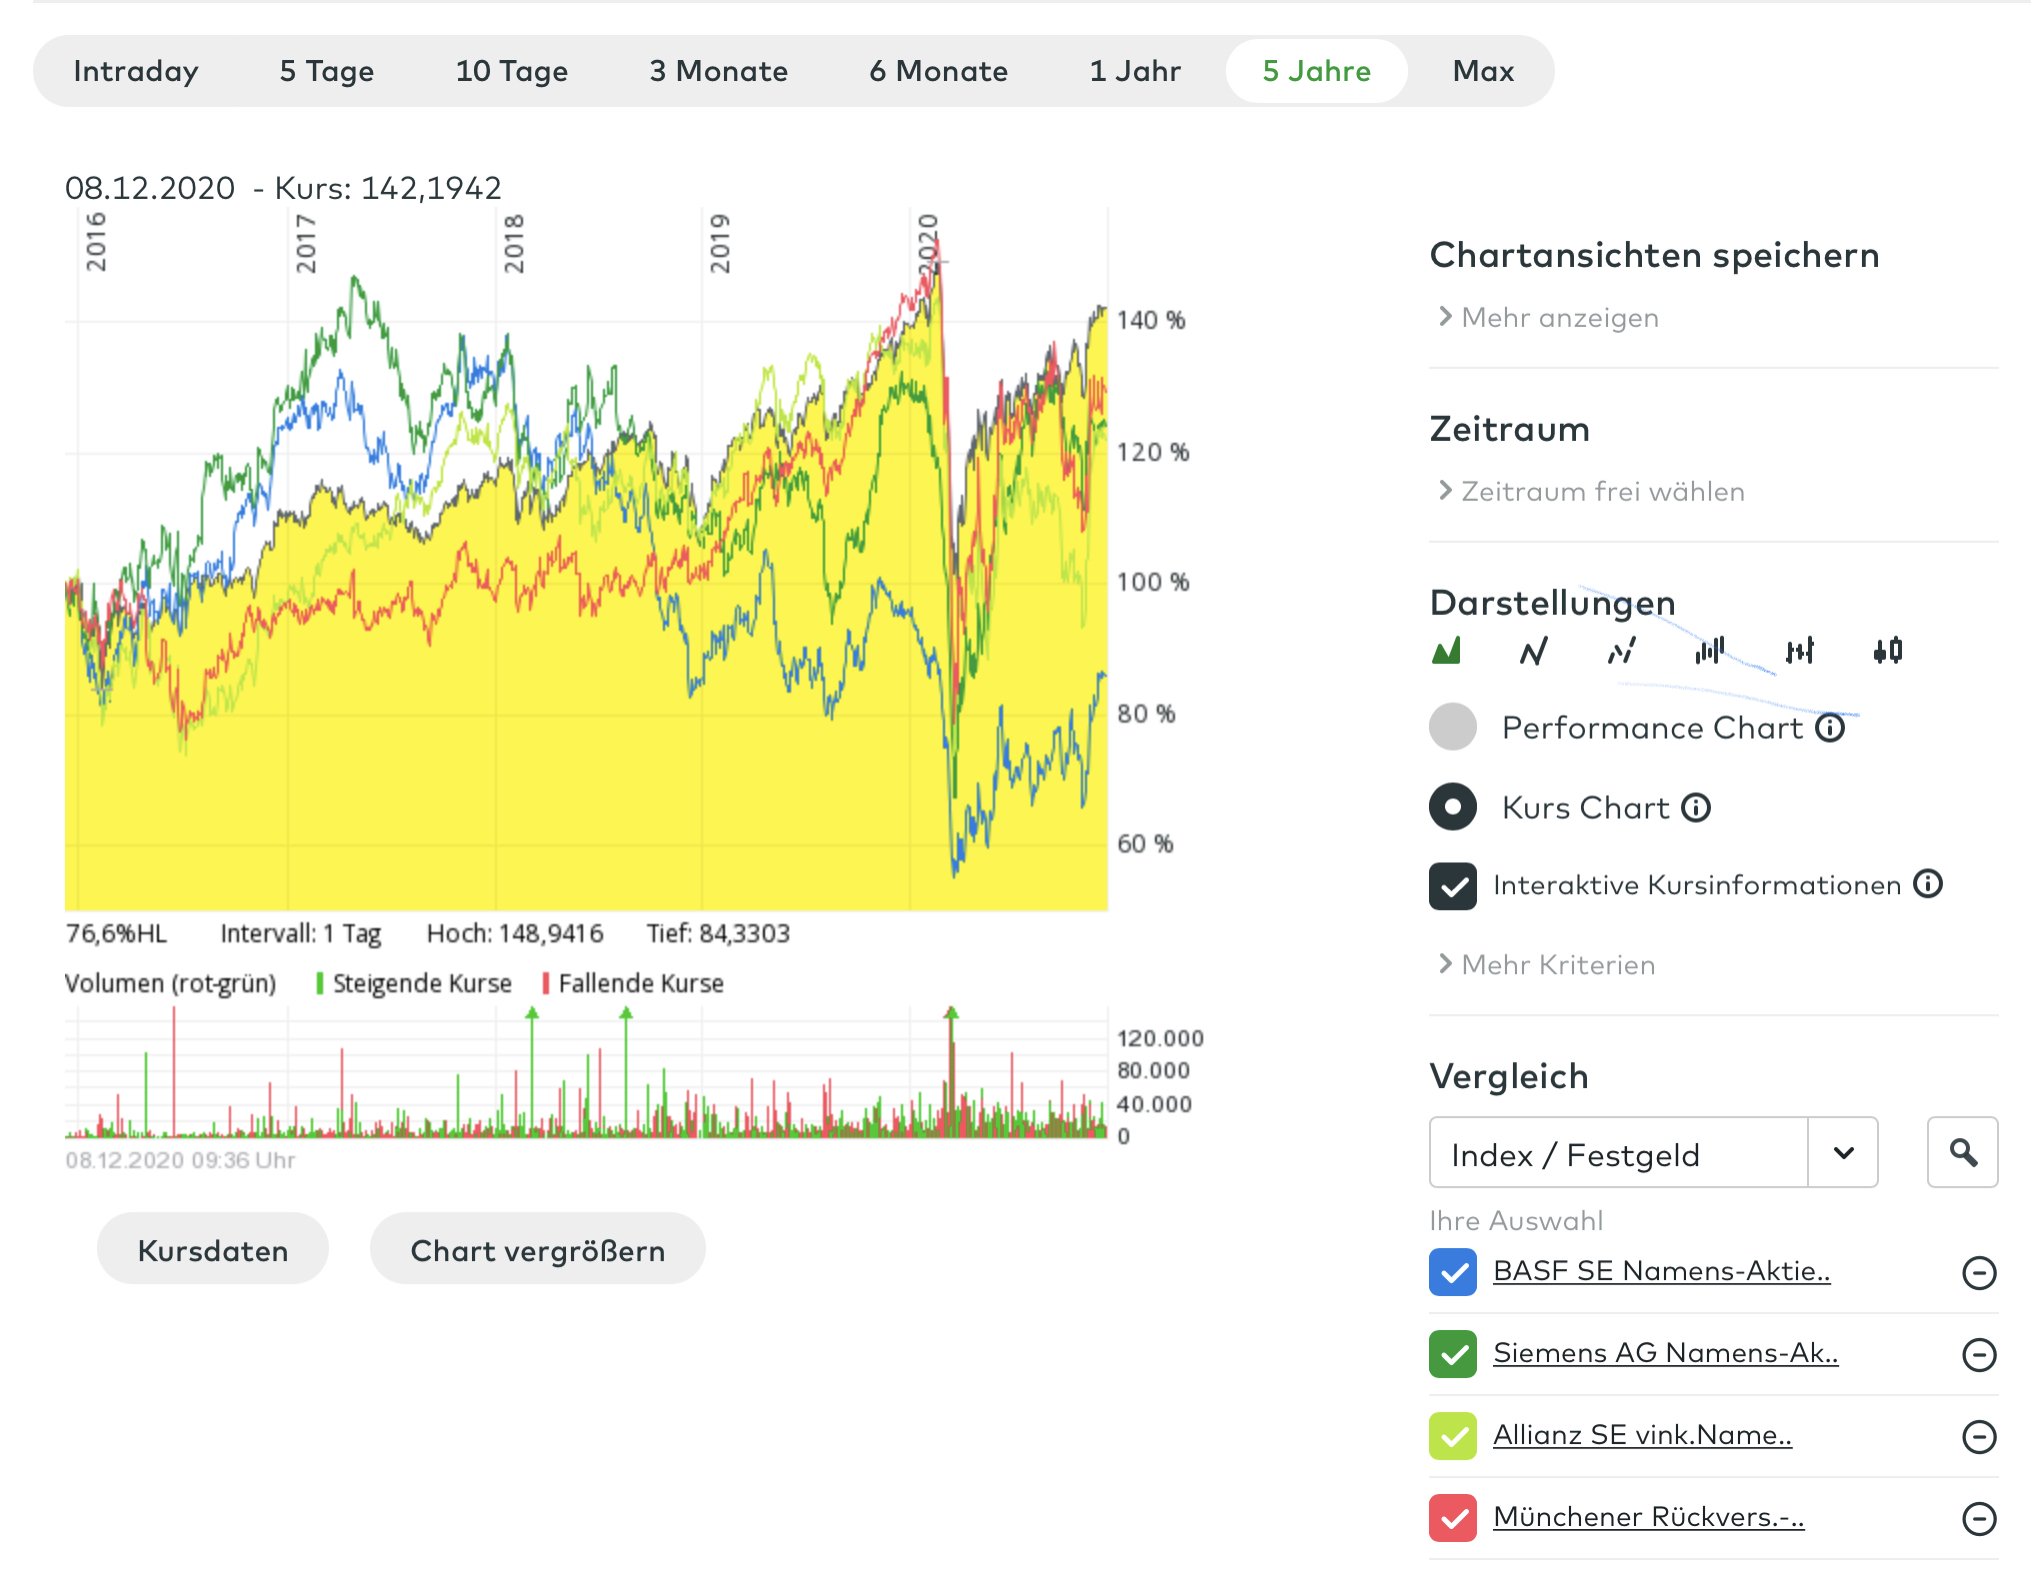Select the OHLC chart display icon
Viewport: 2032px width, 1581px height.
pyautogui.click(x=1799, y=651)
